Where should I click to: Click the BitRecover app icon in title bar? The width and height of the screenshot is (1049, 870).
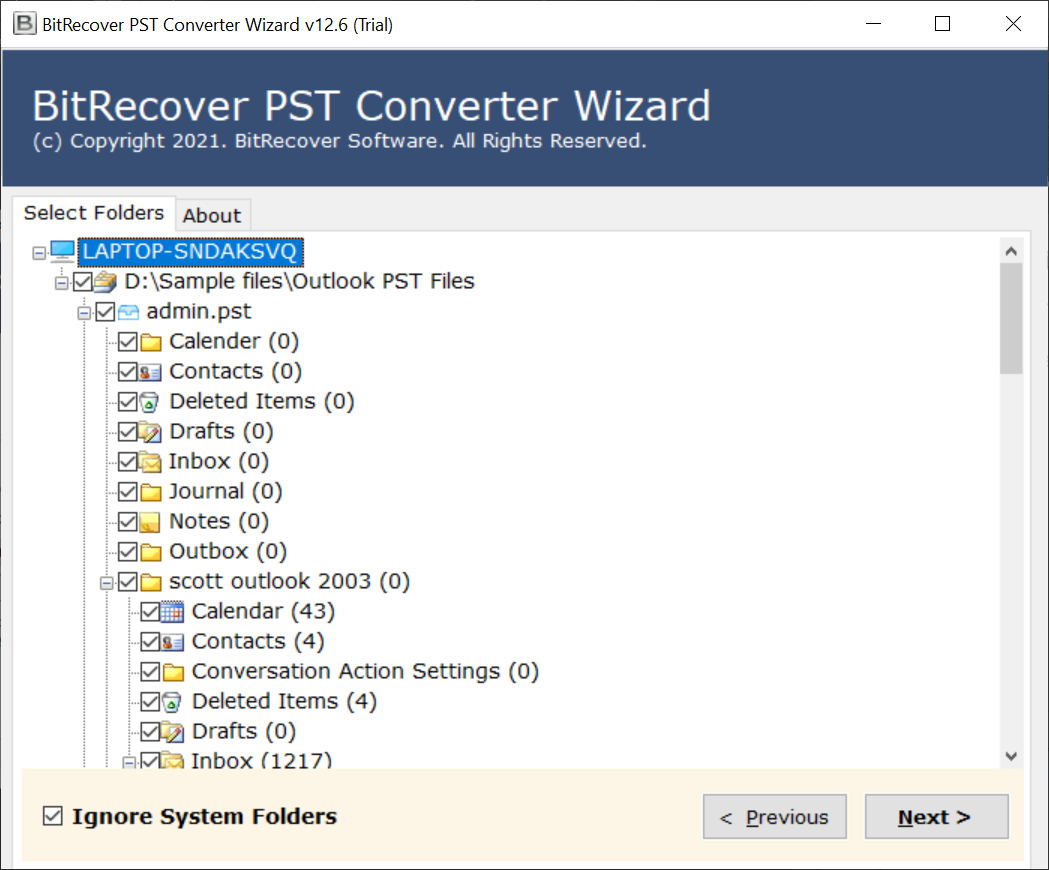tap(25, 24)
